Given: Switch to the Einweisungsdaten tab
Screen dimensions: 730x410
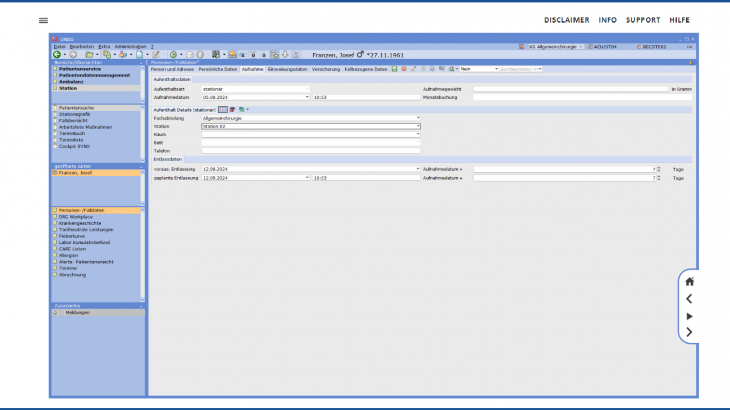Looking at the screenshot, I should tap(288, 69).
